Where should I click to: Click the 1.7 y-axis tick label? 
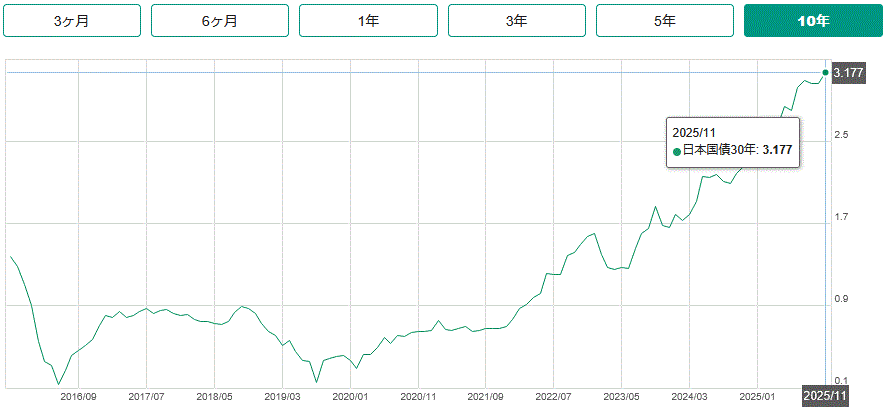point(841,217)
